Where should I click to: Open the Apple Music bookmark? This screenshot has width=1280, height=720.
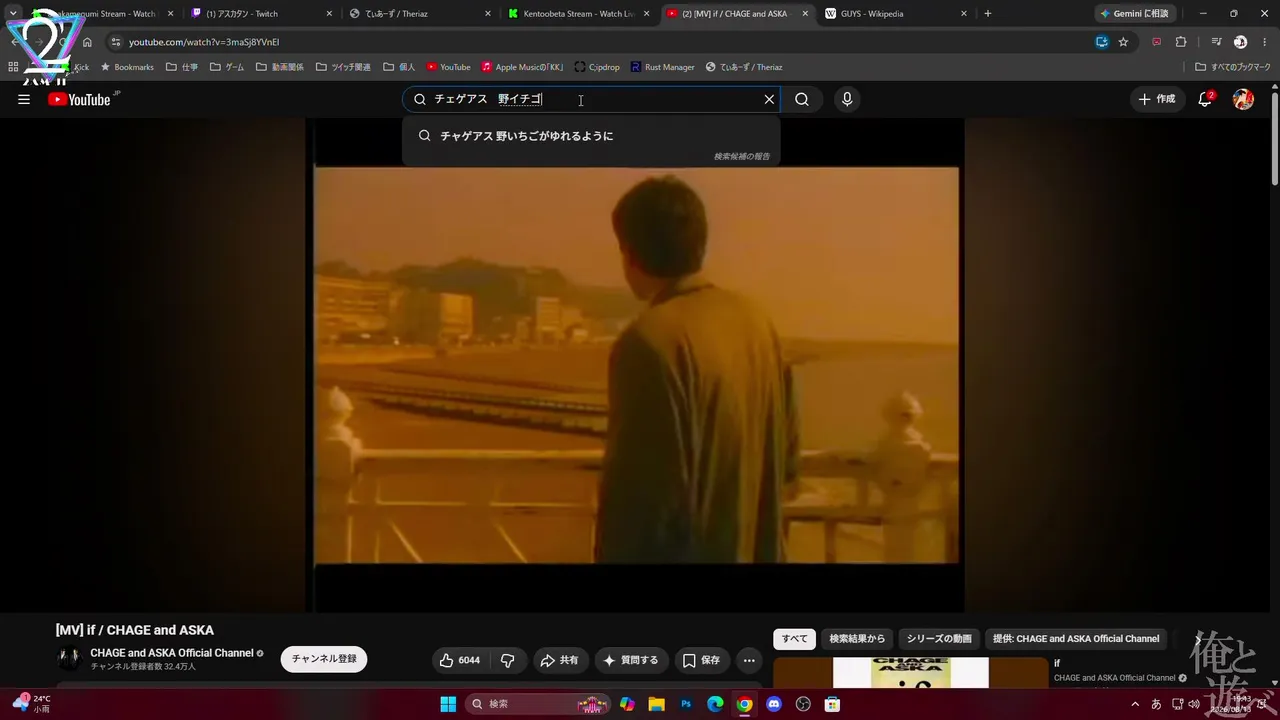pos(522,67)
